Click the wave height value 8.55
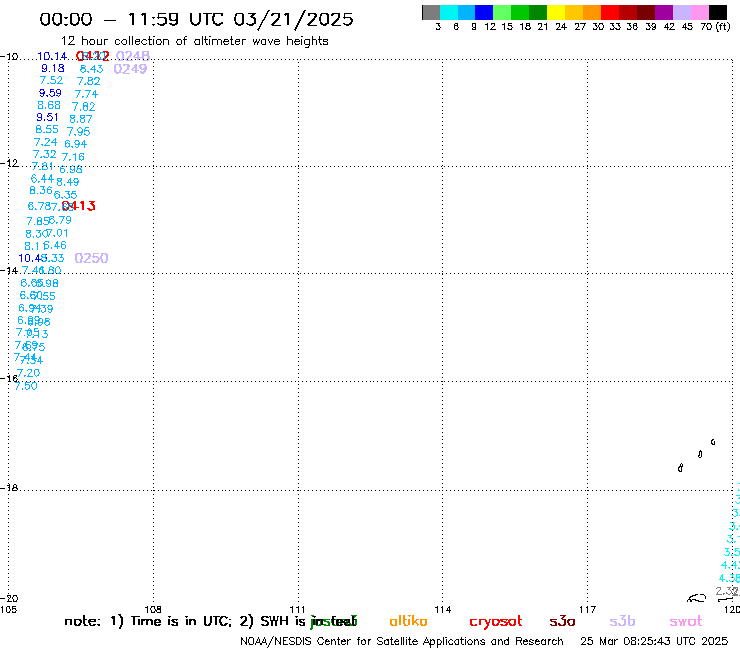This screenshot has width=740, height=650. tap(47, 129)
